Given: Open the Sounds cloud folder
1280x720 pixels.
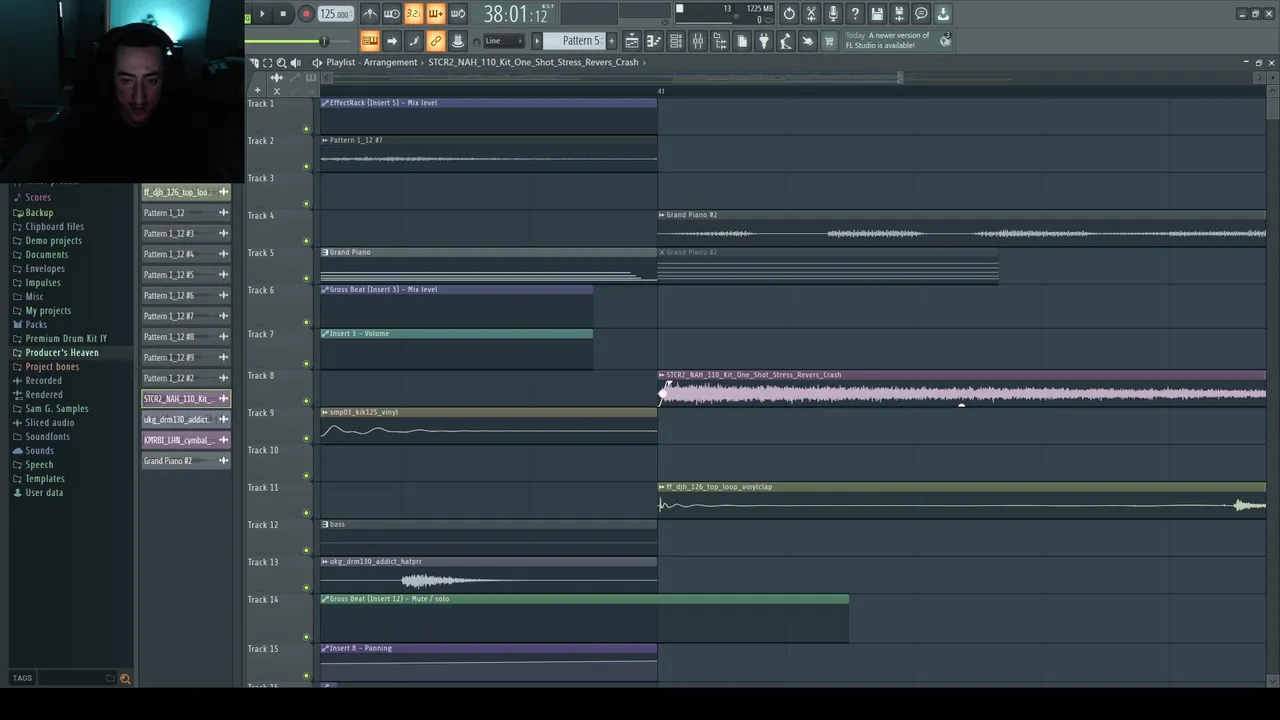Looking at the screenshot, I should point(39,450).
